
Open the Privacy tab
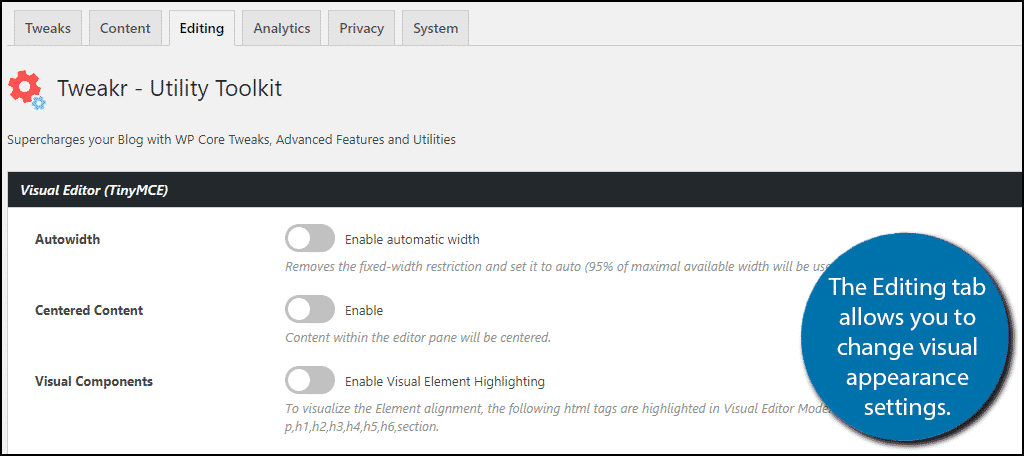pyautogui.click(x=361, y=29)
